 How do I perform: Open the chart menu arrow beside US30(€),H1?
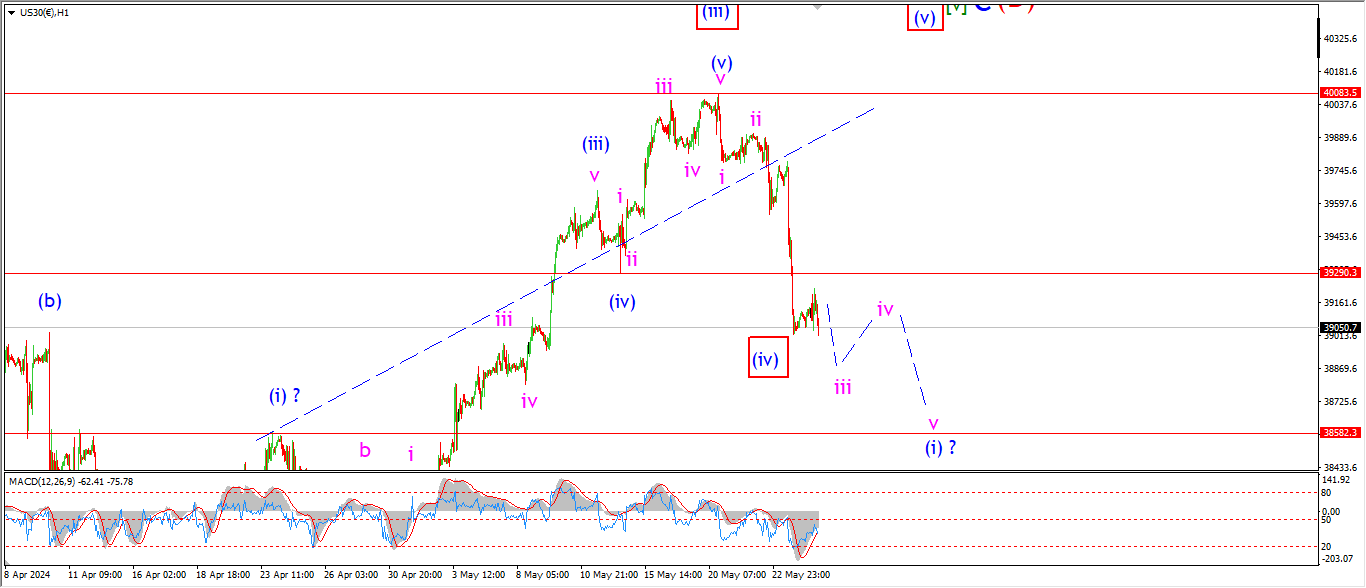(11, 13)
